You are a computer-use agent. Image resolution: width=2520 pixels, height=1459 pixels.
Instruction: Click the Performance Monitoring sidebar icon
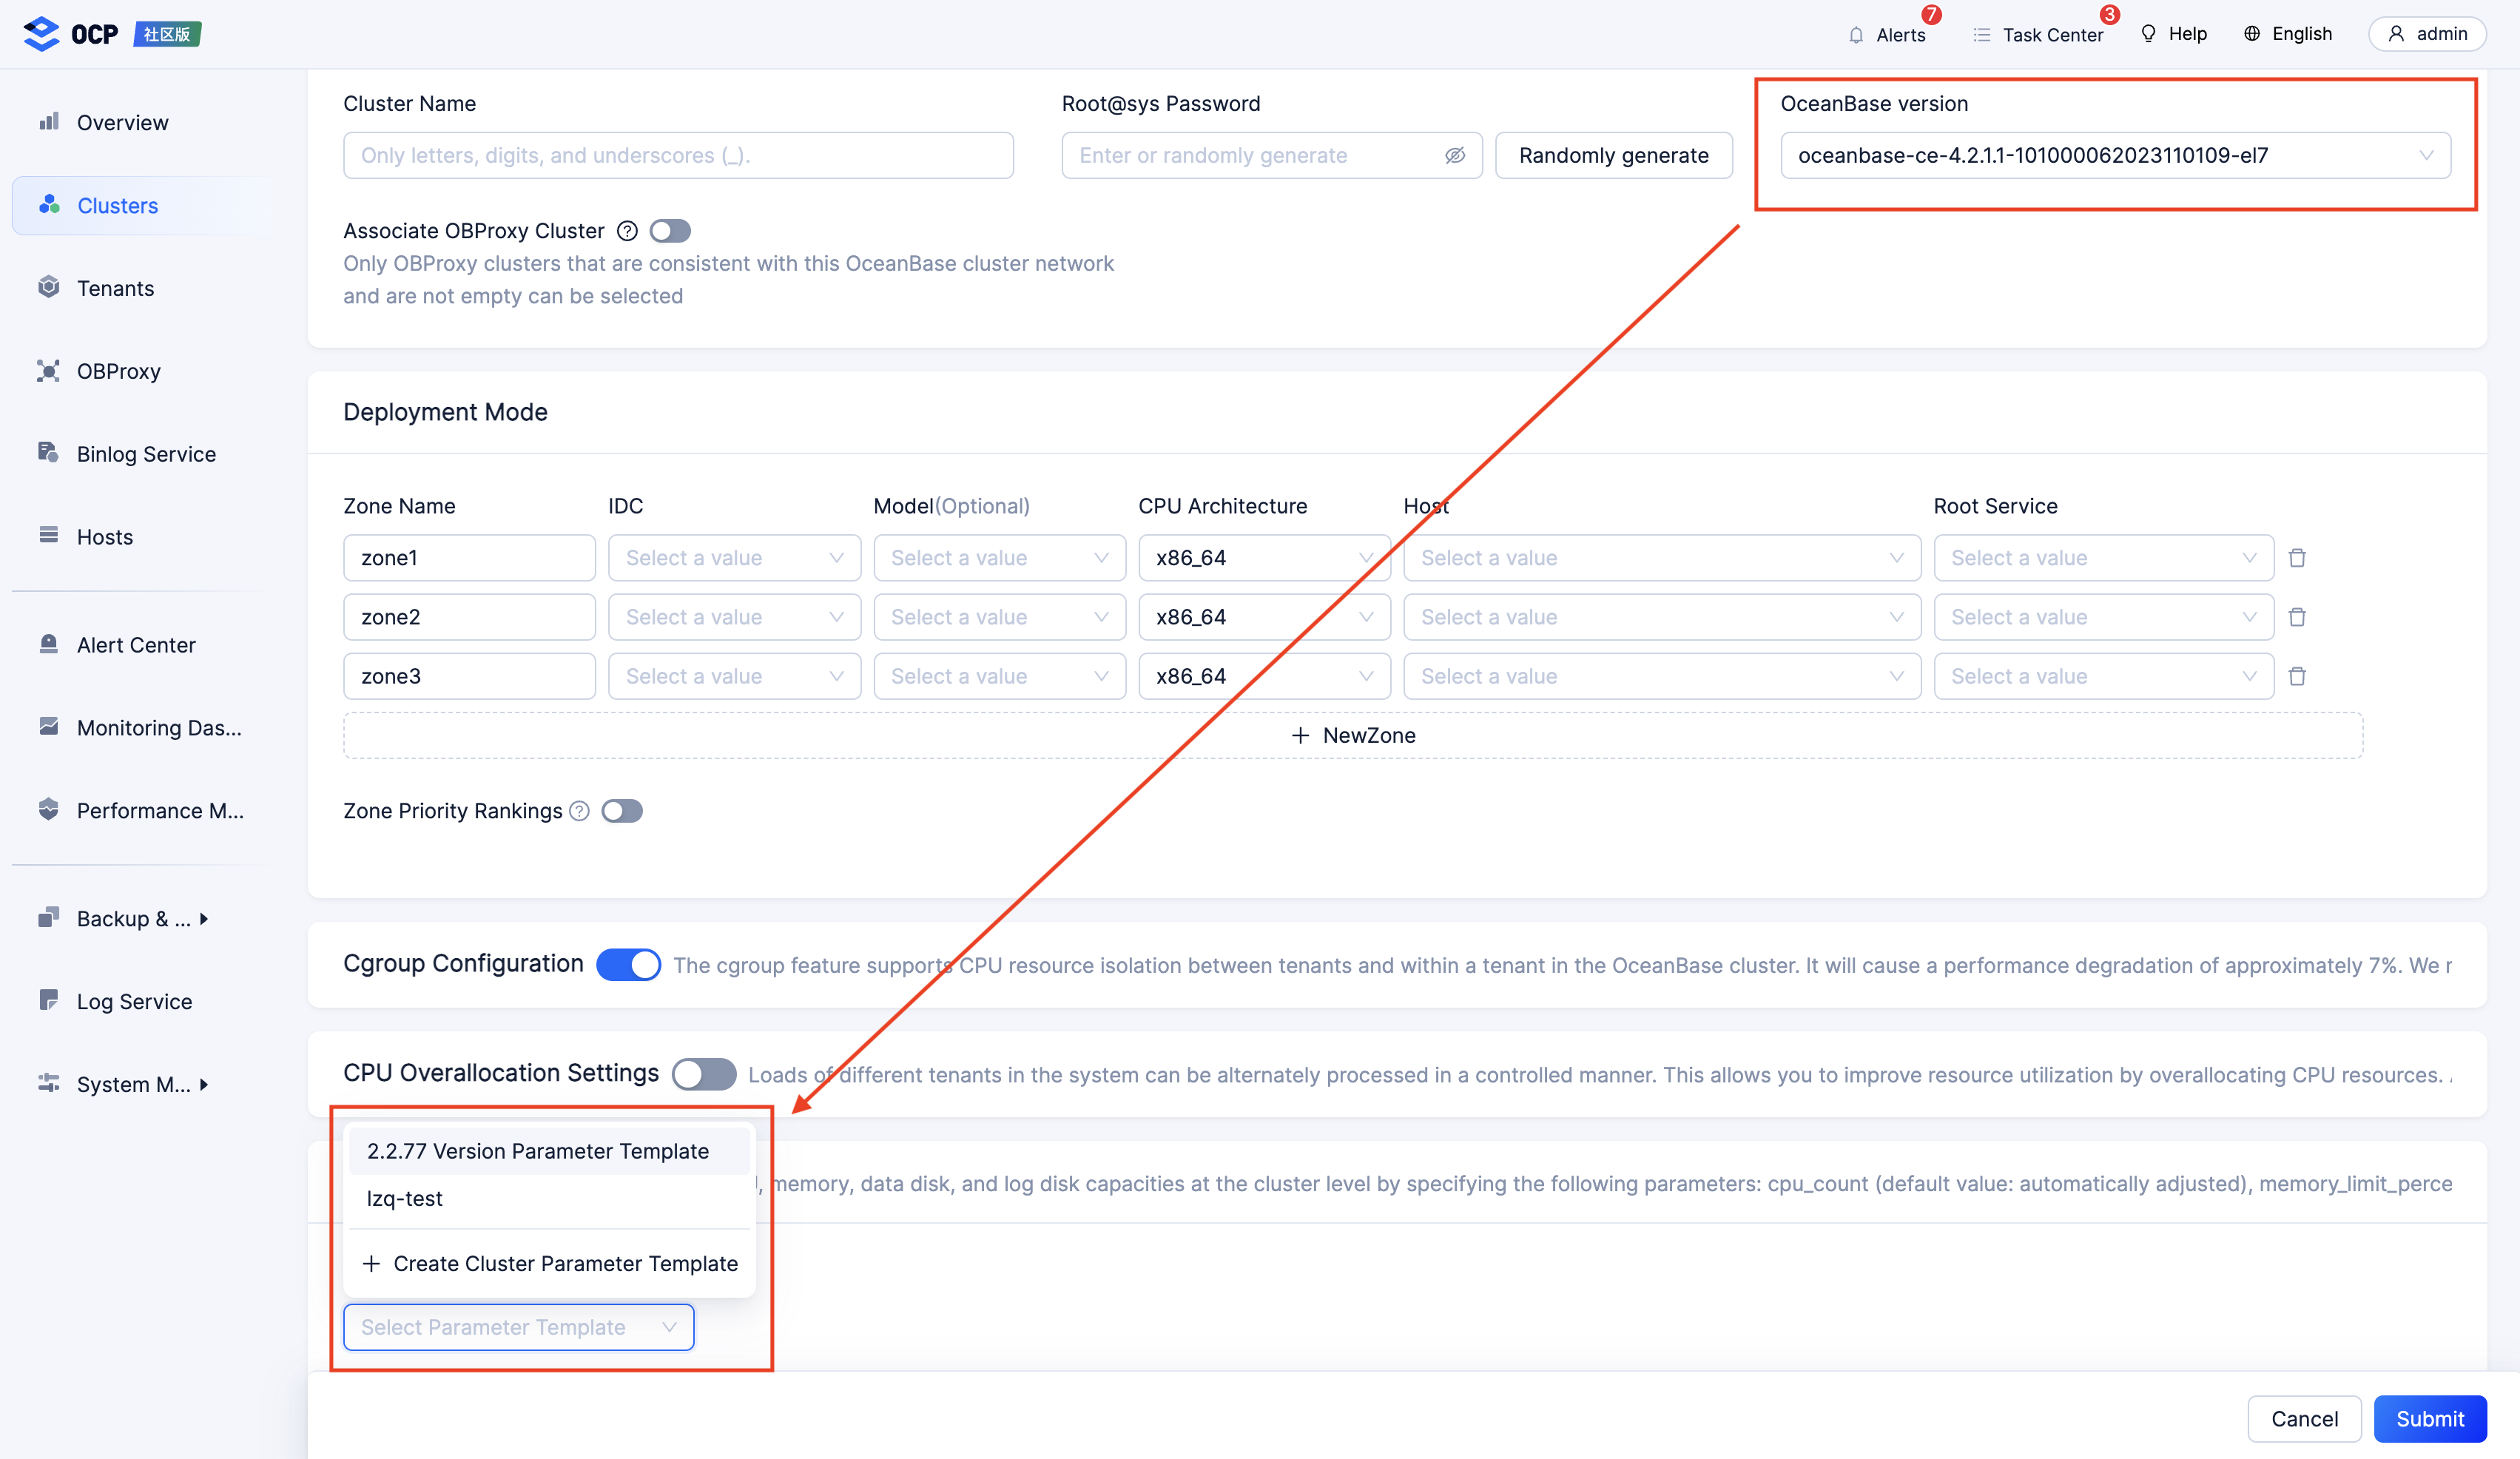[x=48, y=810]
